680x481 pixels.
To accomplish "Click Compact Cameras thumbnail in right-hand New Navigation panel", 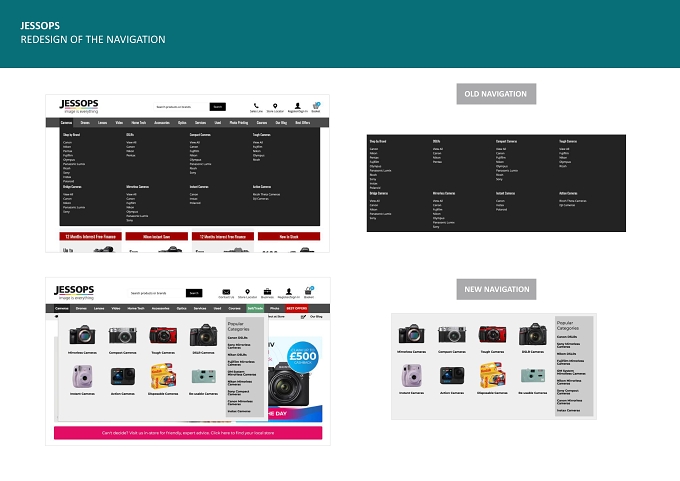I will [451, 334].
